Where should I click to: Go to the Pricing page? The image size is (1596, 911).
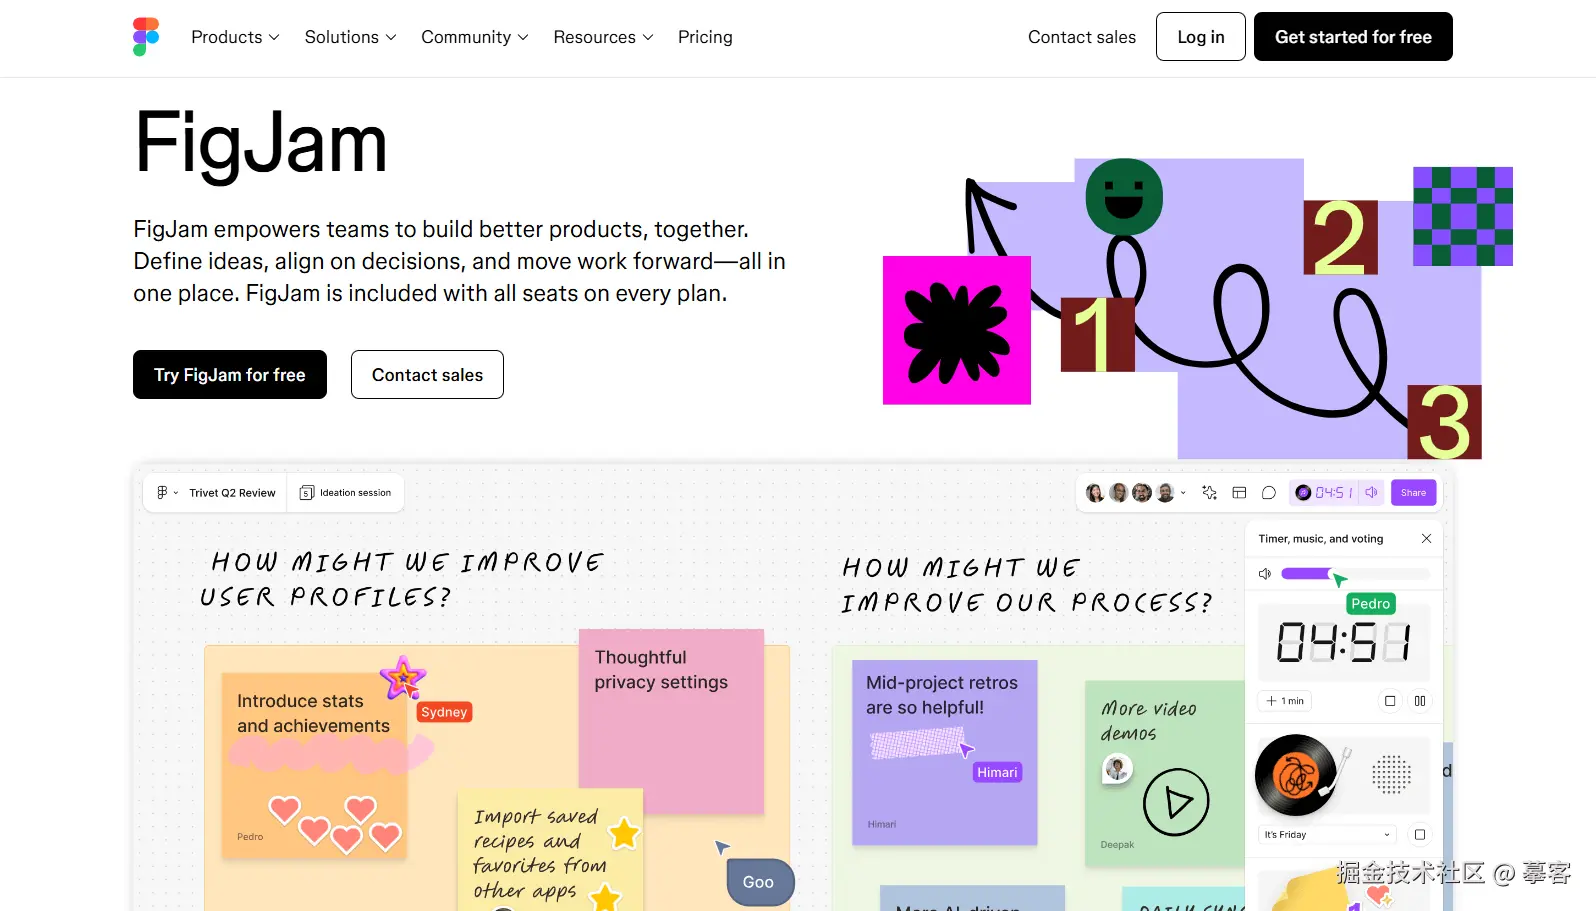pyautogui.click(x=705, y=37)
